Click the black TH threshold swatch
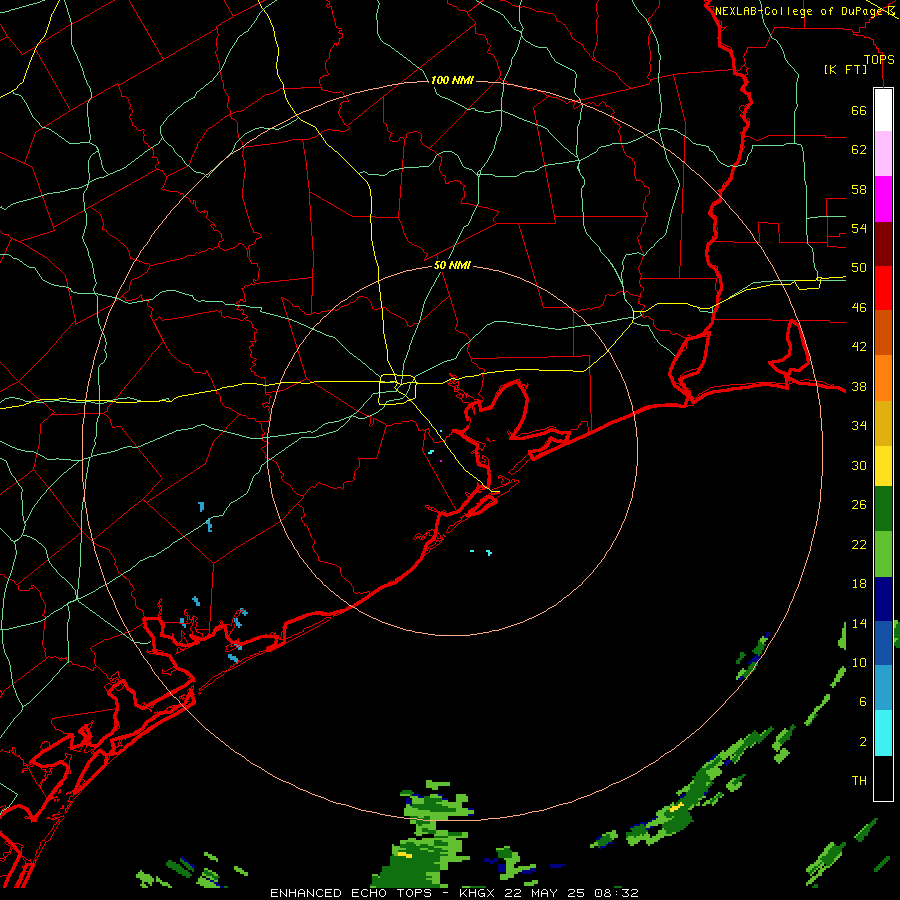 click(x=883, y=778)
